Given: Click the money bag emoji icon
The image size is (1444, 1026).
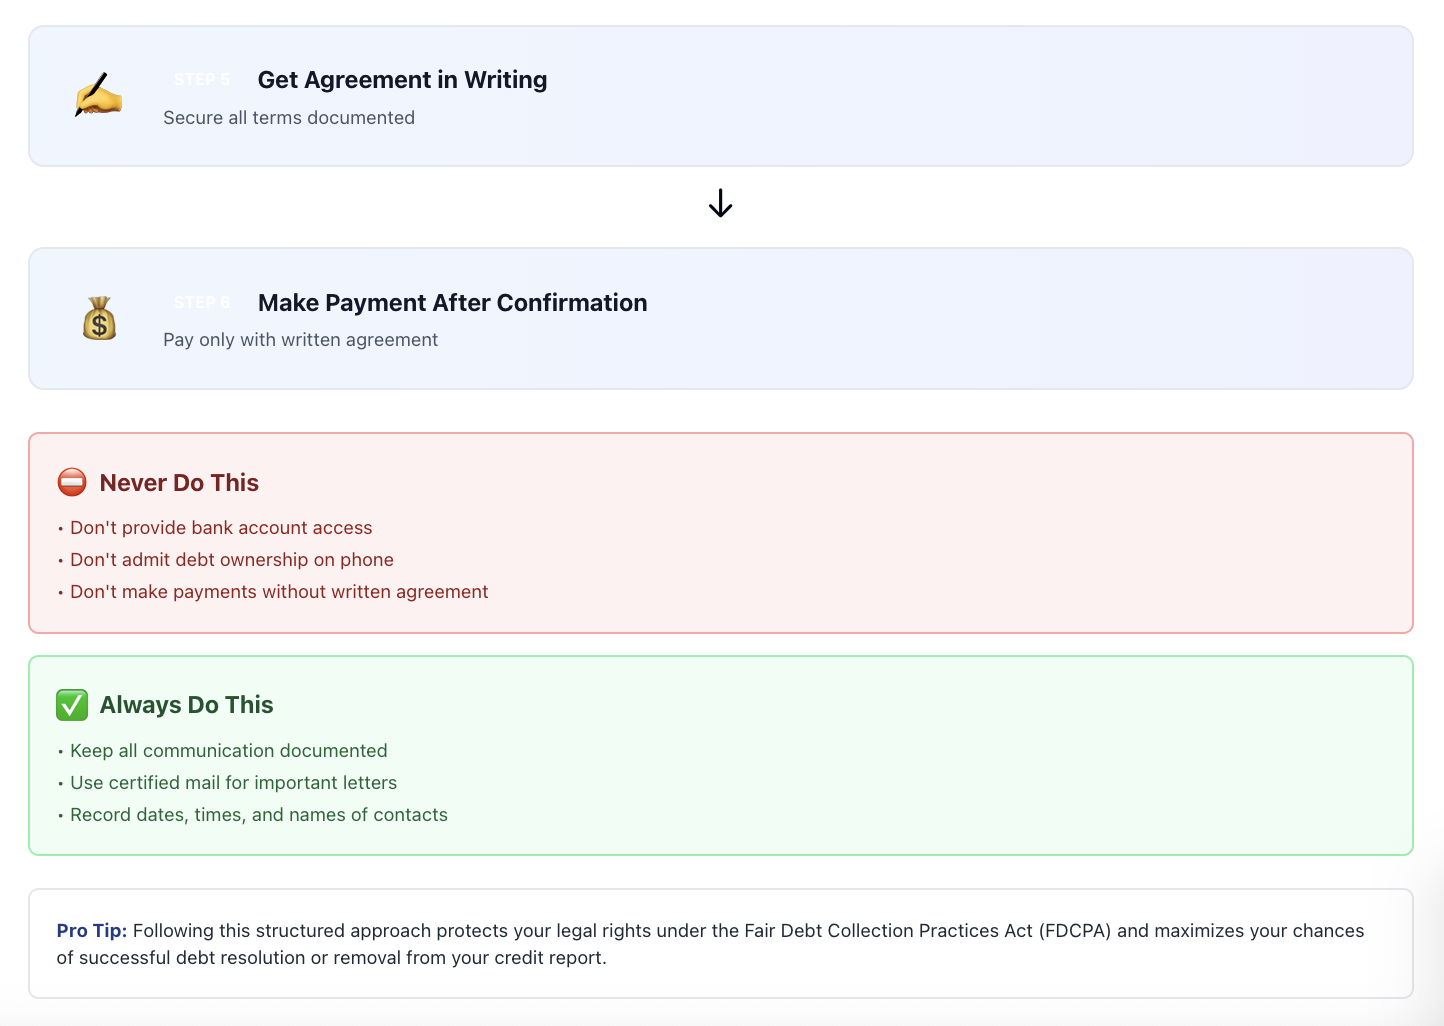Looking at the screenshot, I should 99,318.
